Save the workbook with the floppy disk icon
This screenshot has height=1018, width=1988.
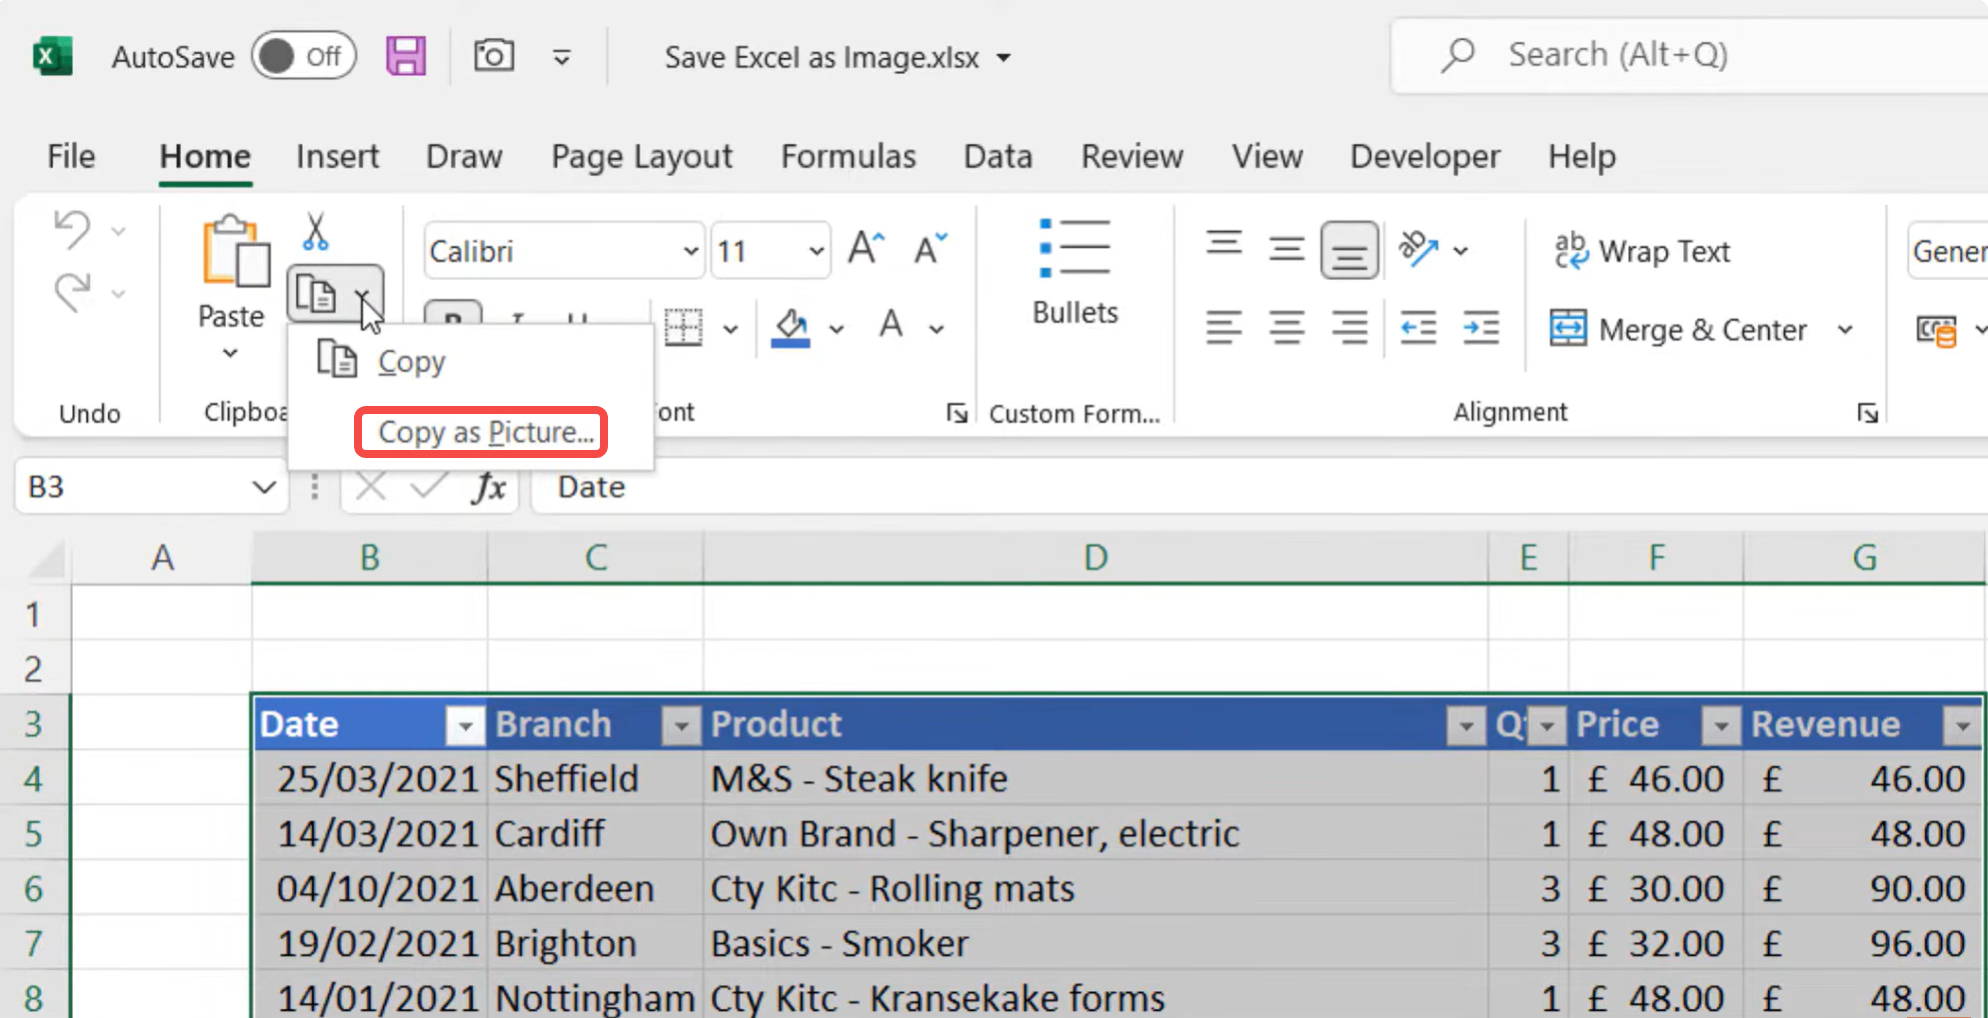coord(405,56)
